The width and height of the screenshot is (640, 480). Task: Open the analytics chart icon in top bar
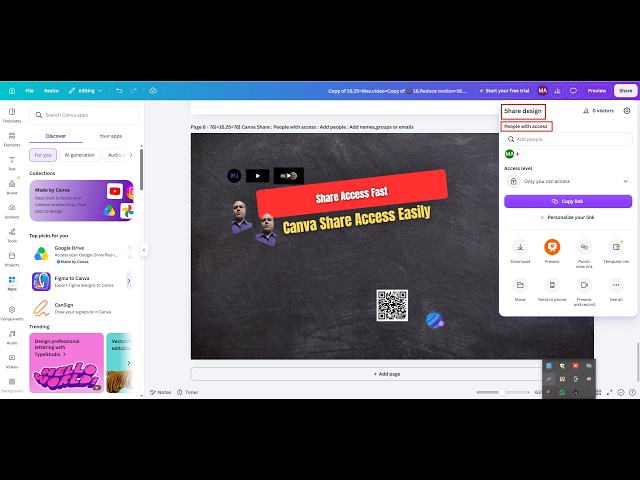pos(557,91)
